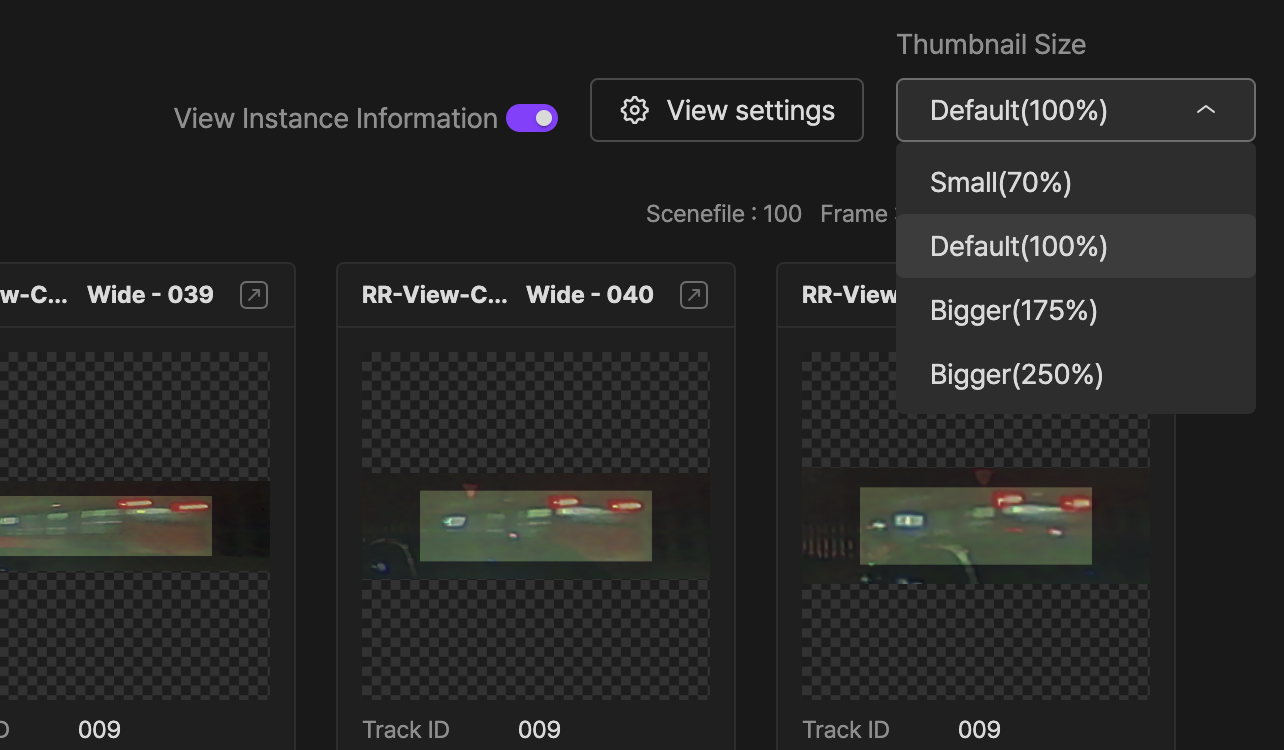The width and height of the screenshot is (1284, 750).
Task: Click RR-View-C... name on Wide - 040 card
Action: click(435, 295)
